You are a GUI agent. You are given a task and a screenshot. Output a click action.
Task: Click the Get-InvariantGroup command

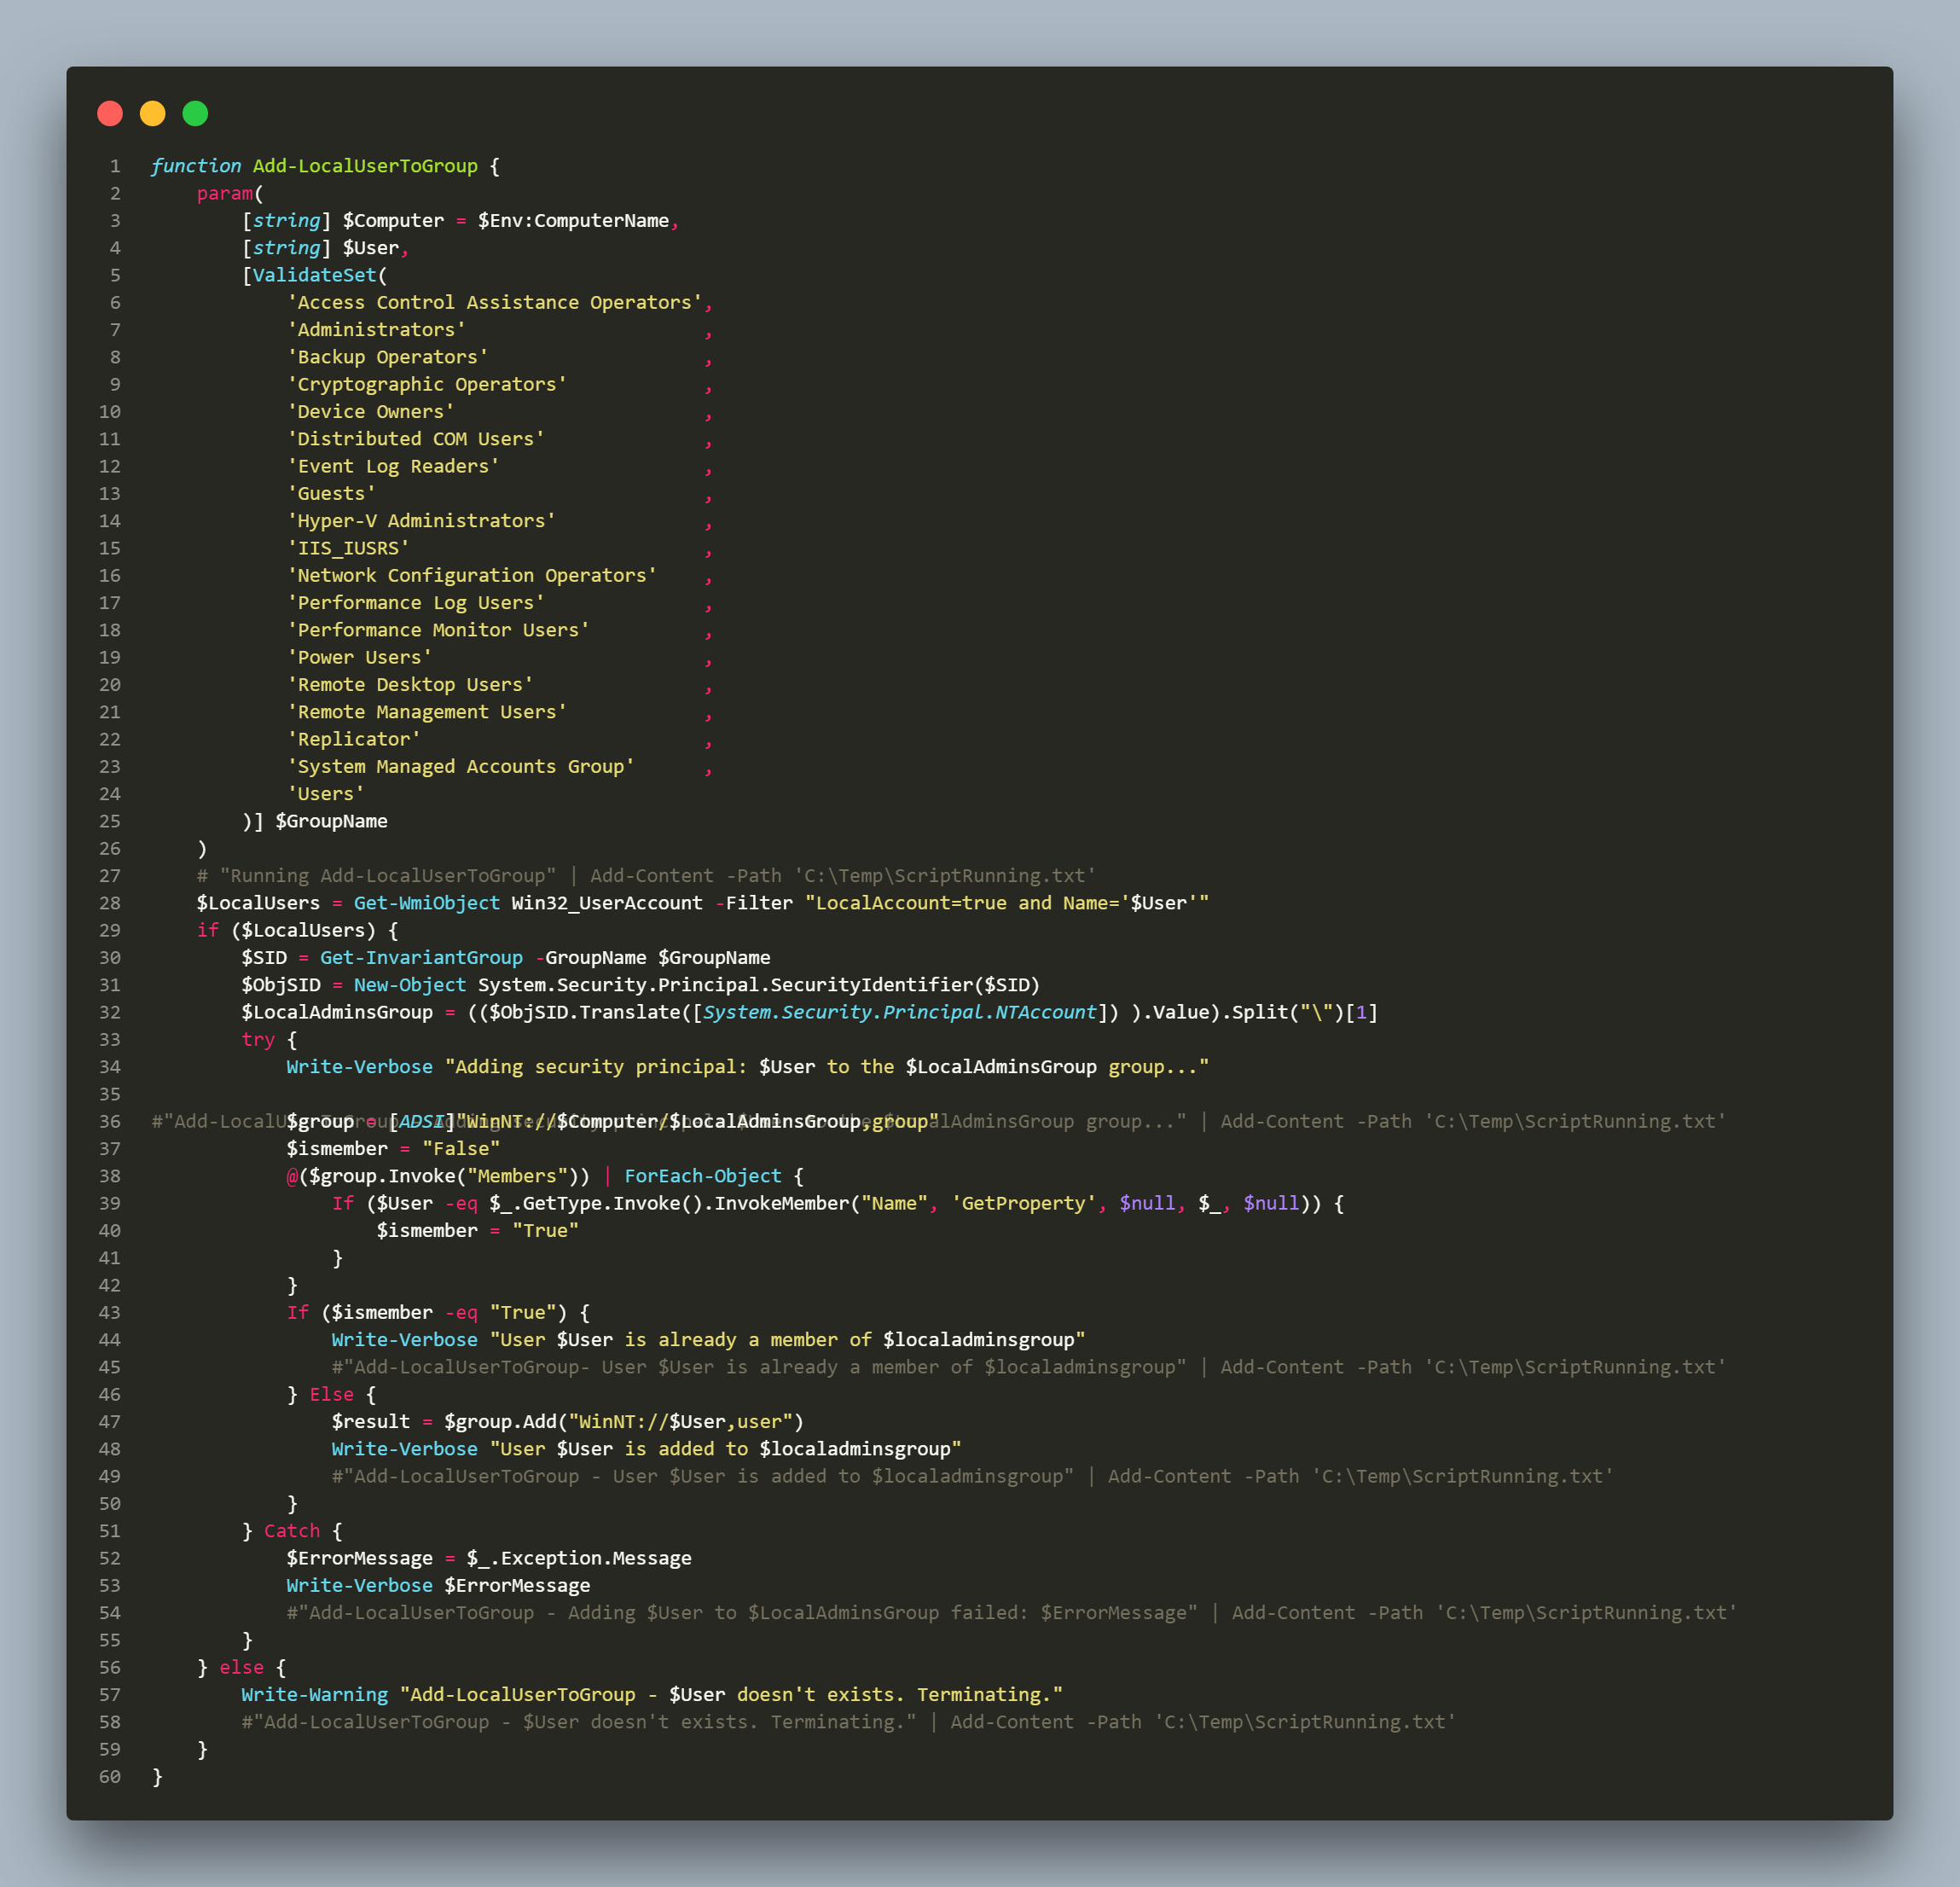click(x=421, y=958)
